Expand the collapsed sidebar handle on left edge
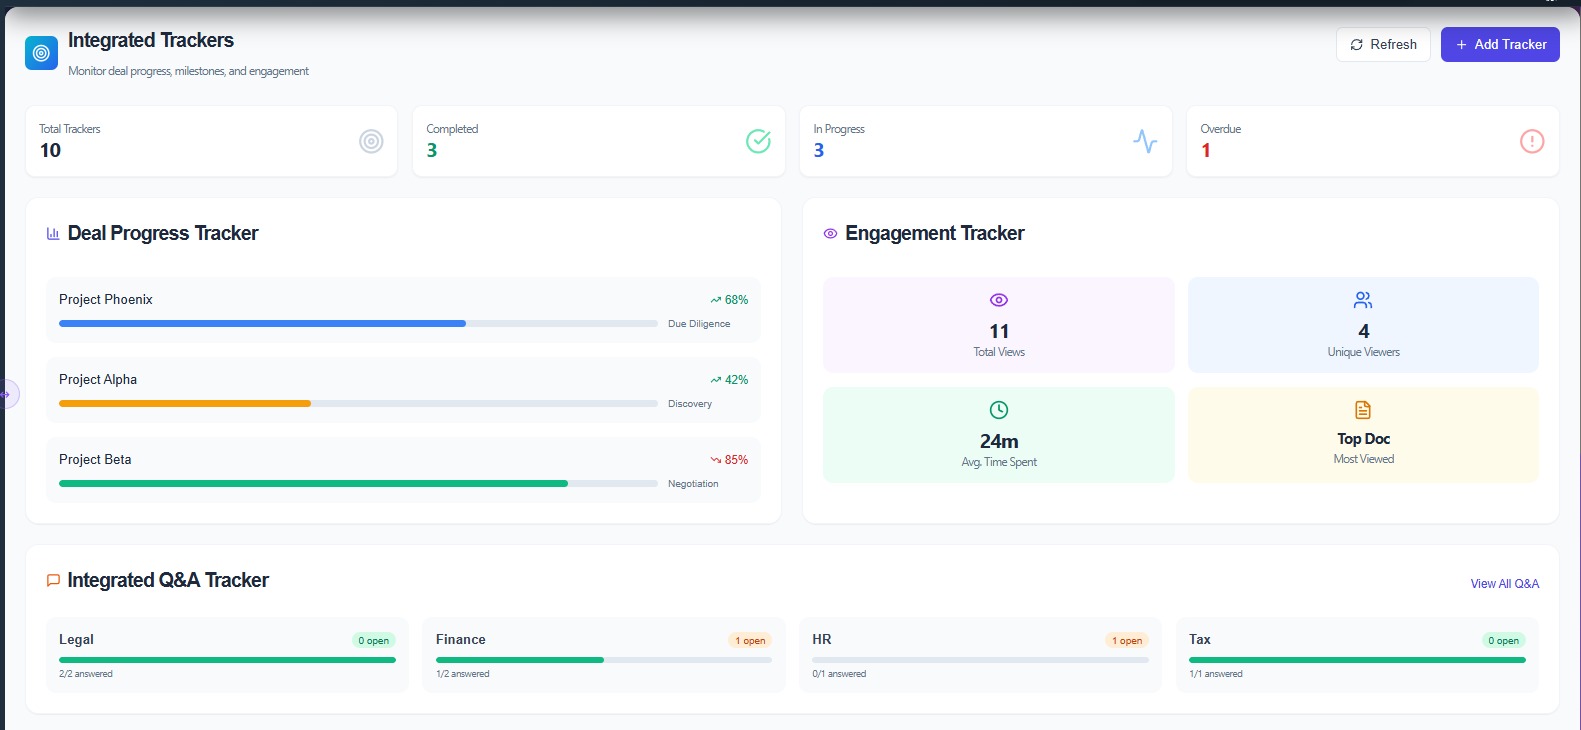Image resolution: width=1581 pixels, height=730 pixels. pyautogui.click(x=7, y=394)
